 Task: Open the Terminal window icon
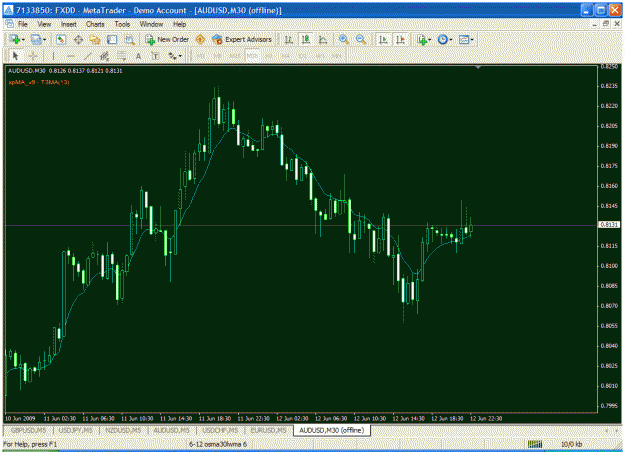(112, 39)
